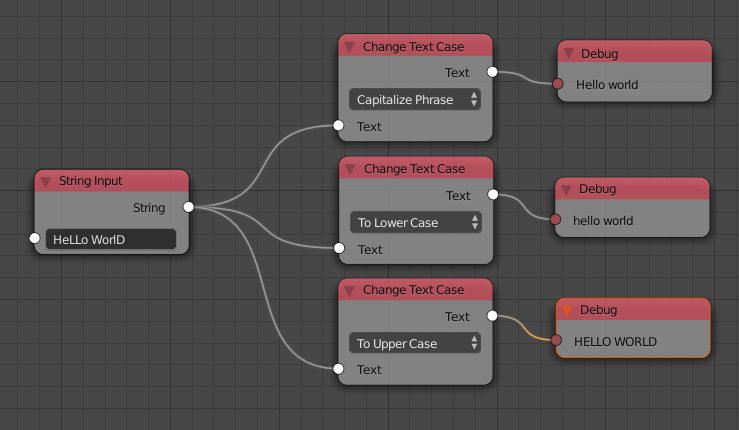Collapse the Capitalize Phrase Change Text Case node
This screenshot has height=430, width=739.
(x=349, y=47)
